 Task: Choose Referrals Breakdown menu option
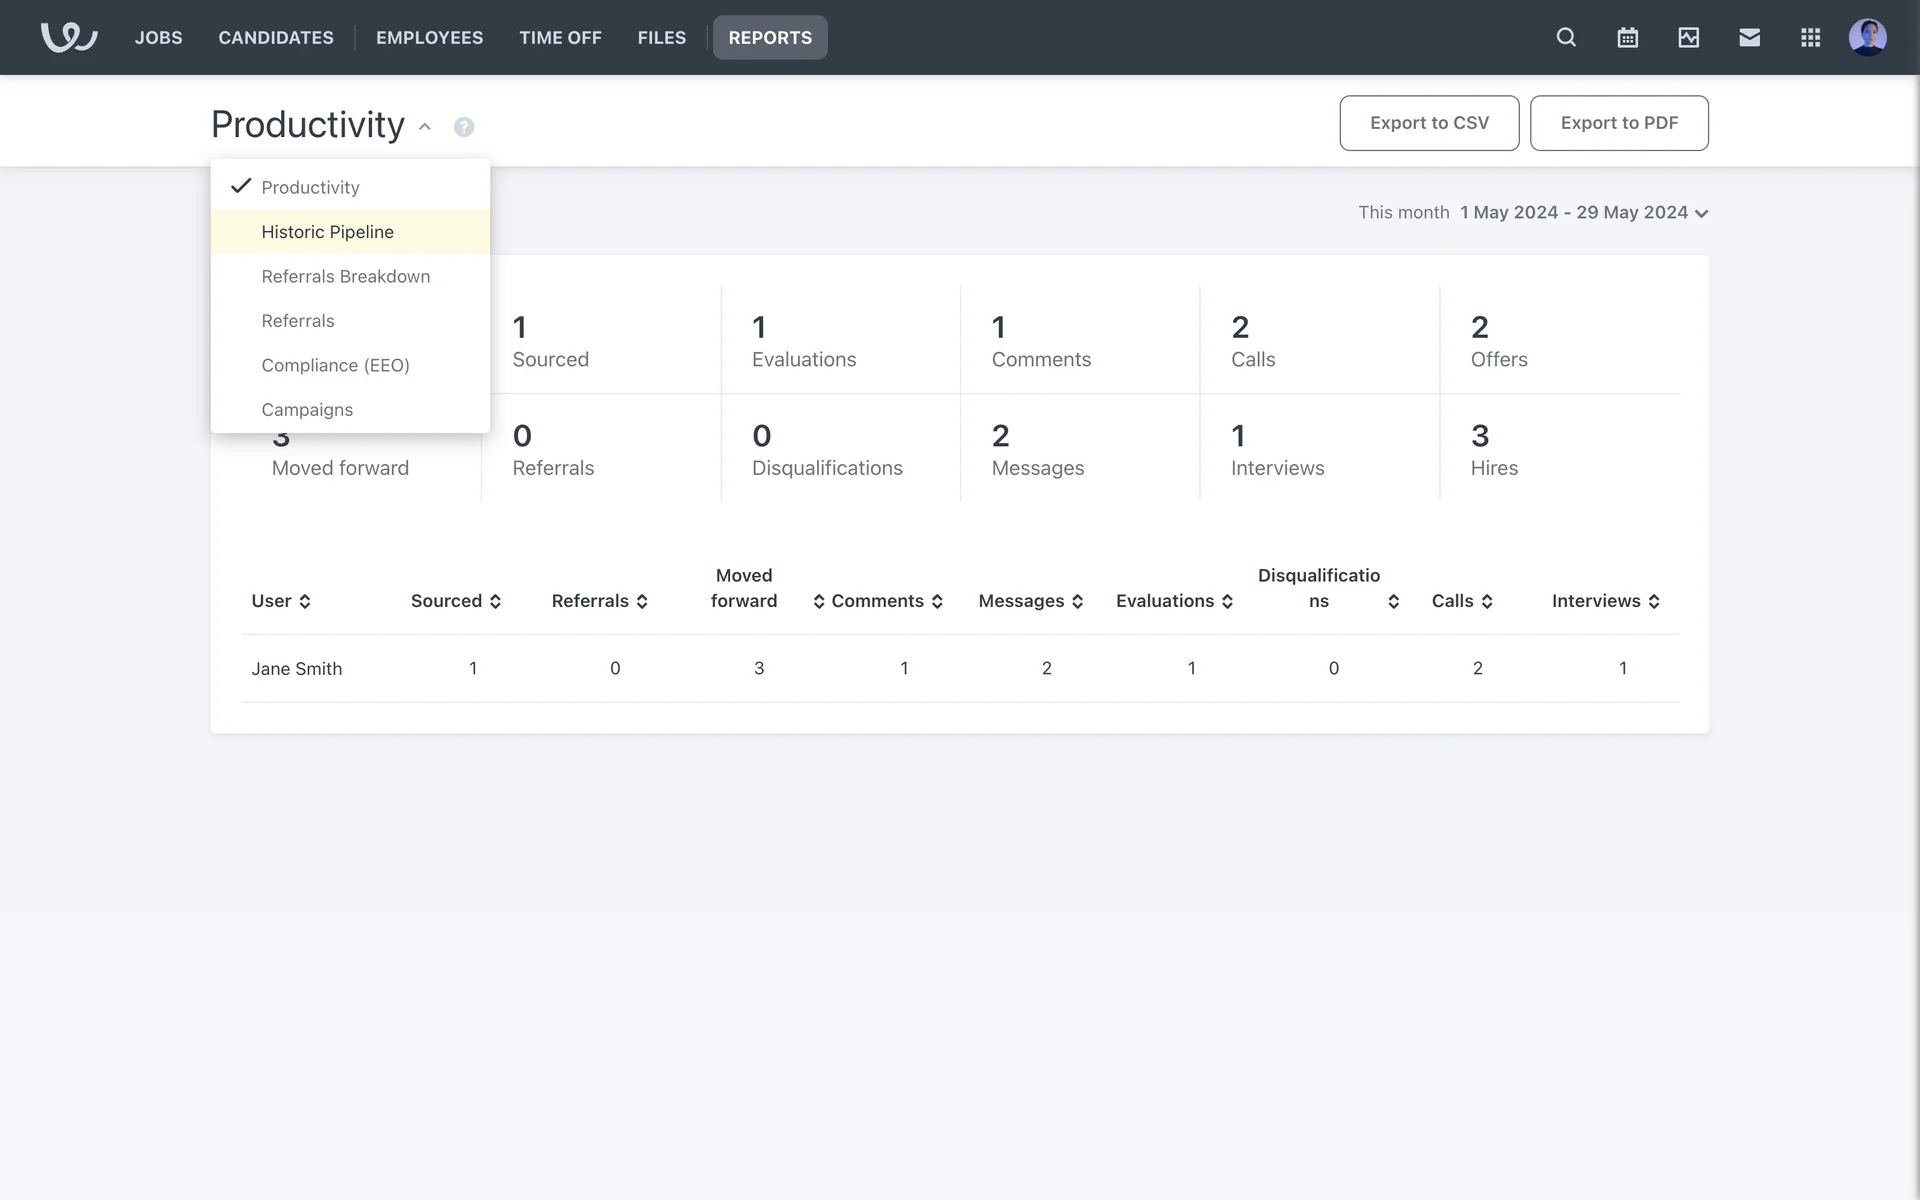(x=345, y=277)
